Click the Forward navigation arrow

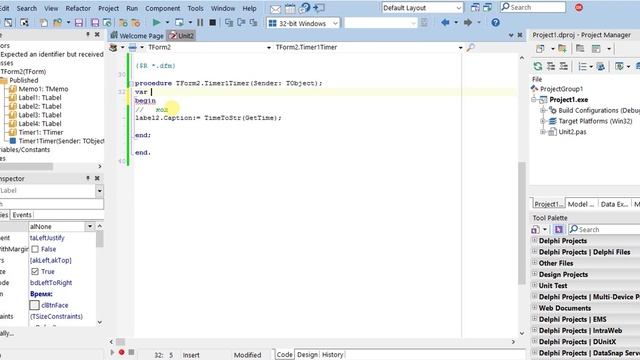point(468,23)
